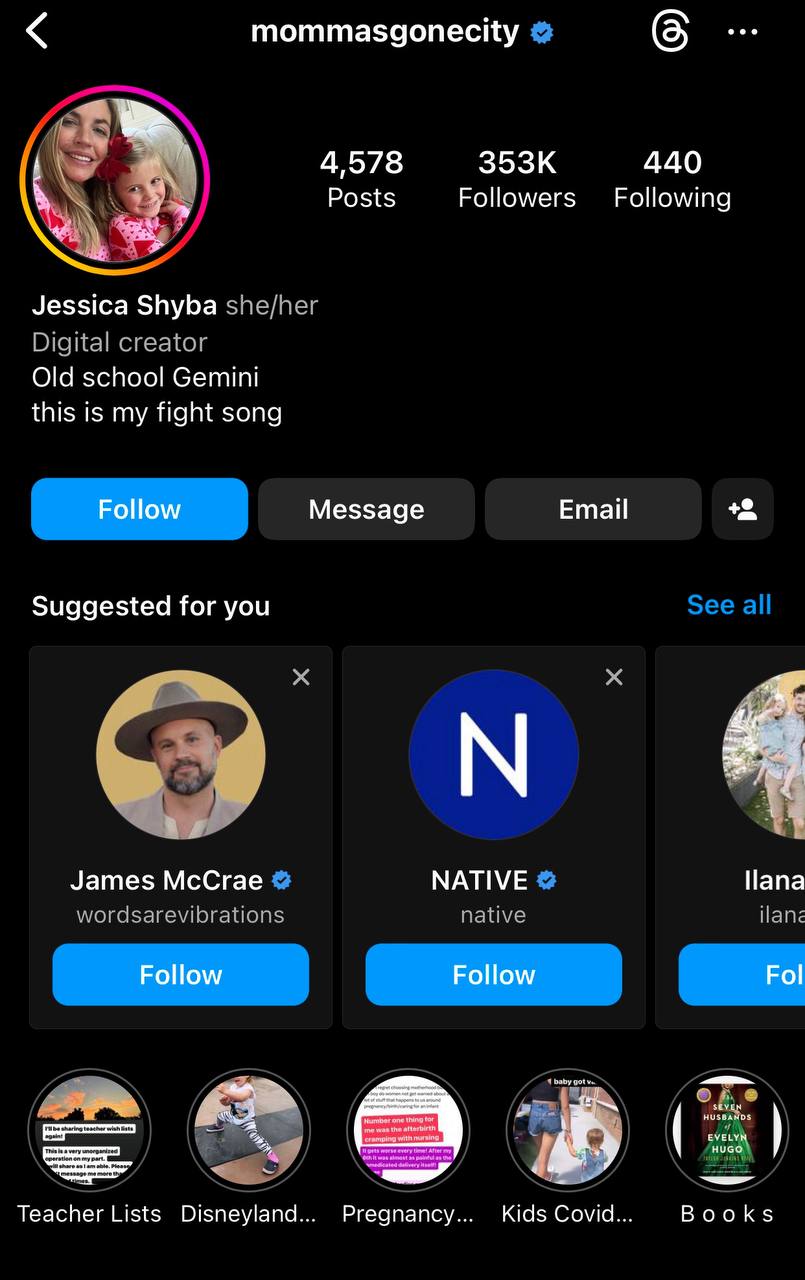
Task: Tap the Email button
Action: (593, 509)
